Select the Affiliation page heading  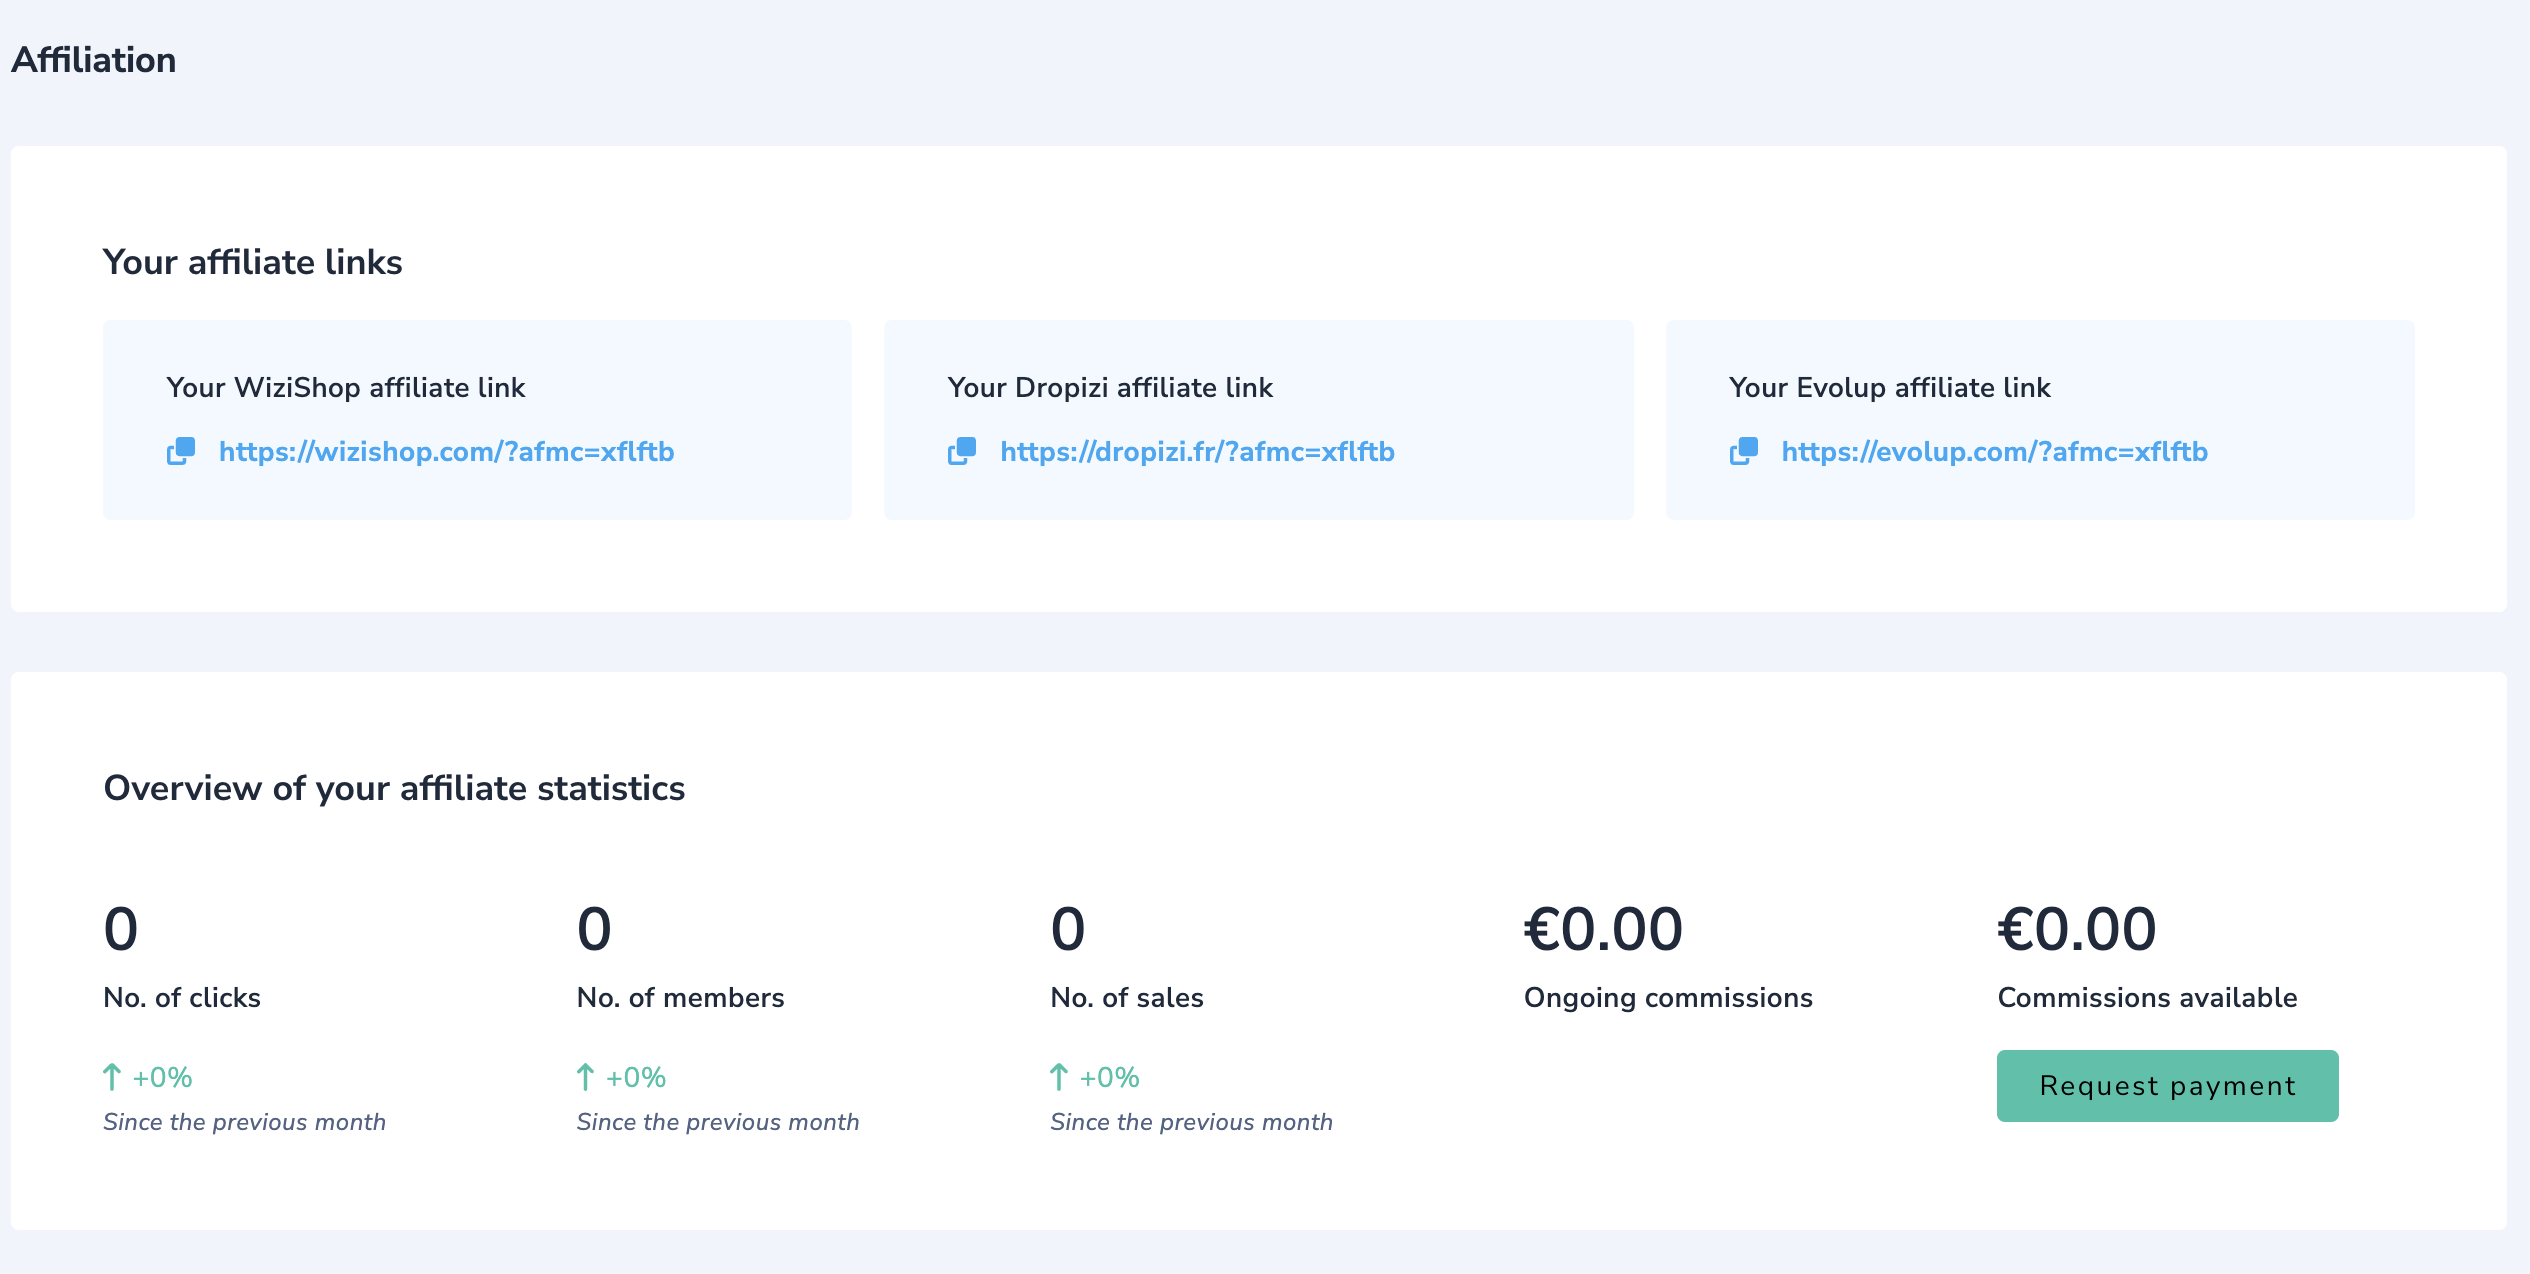94,60
